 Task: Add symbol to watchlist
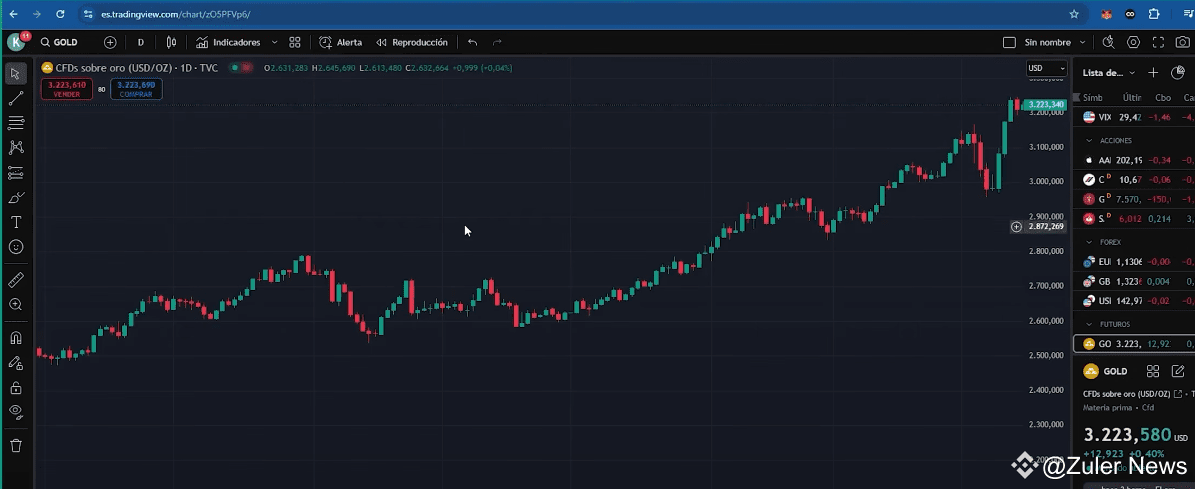click(x=1153, y=72)
